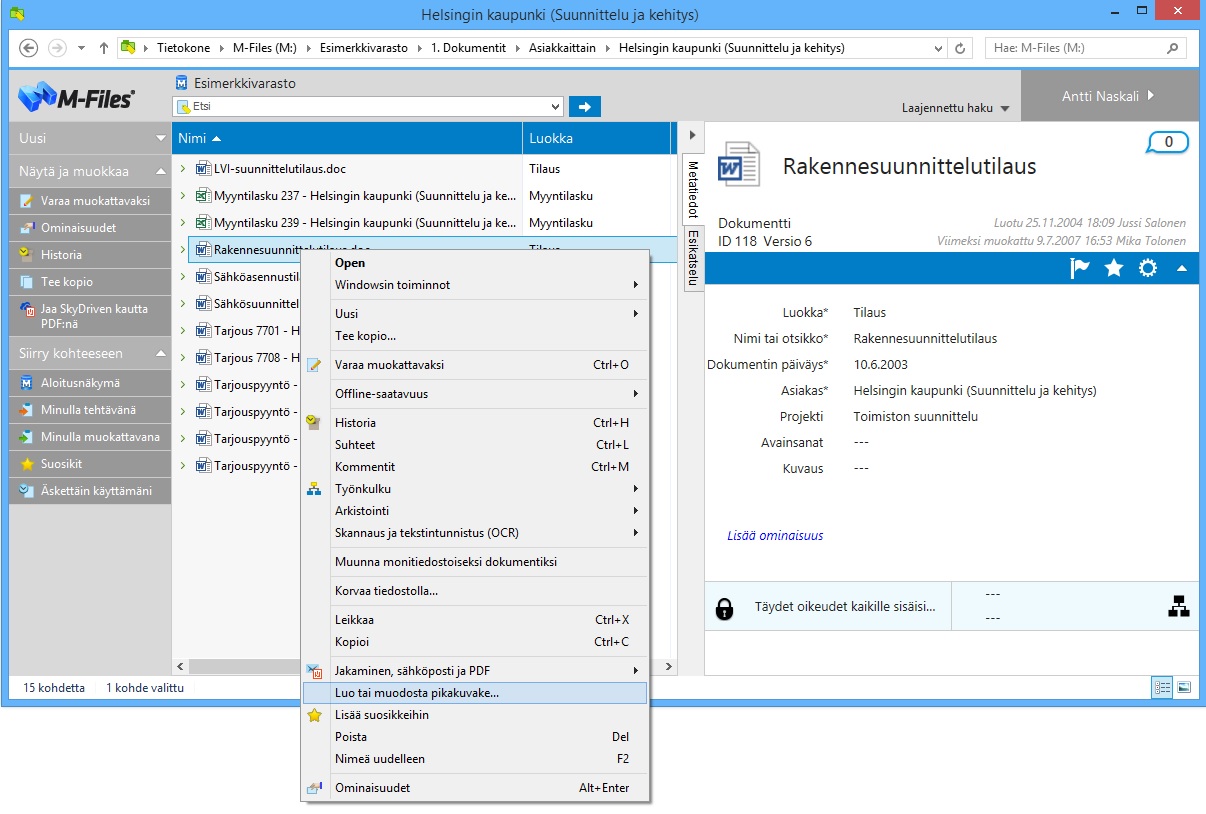Click the Explorer refresh button
The width and height of the screenshot is (1206, 814).
pyautogui.click(x=960, y=48)
